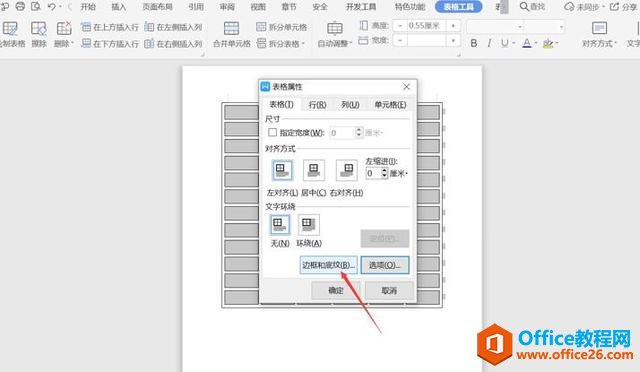Decrease row height with minus button
The width and height of the screenshot is (640, 372).
click(x=400, y=26)
